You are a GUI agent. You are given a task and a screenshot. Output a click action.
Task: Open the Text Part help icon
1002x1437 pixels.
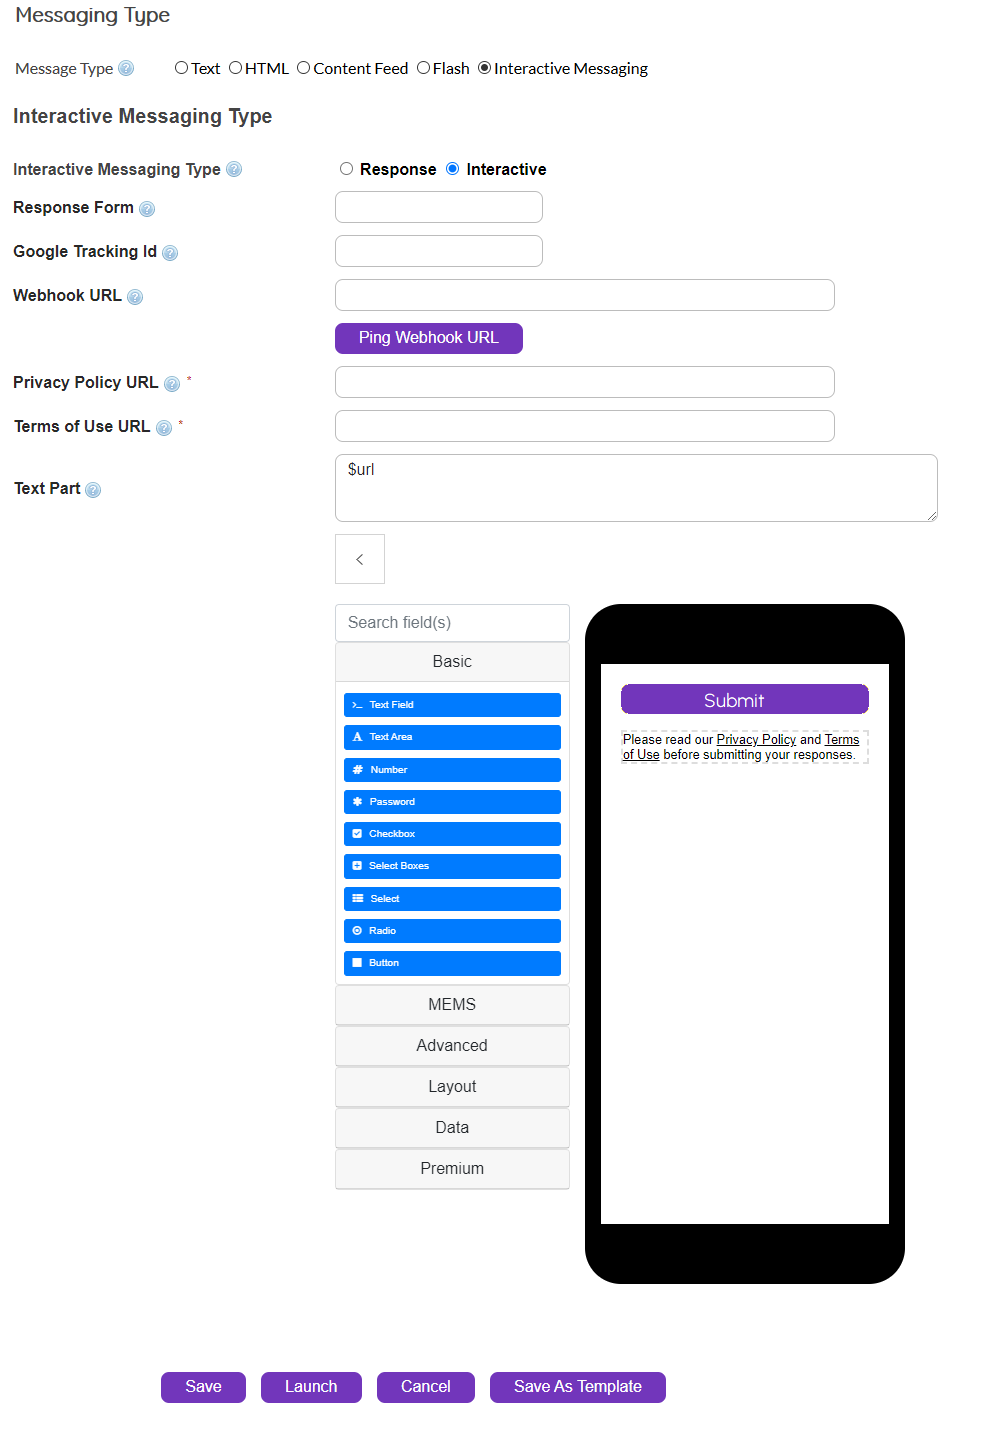pyautogui.click(x=93, y=490)
